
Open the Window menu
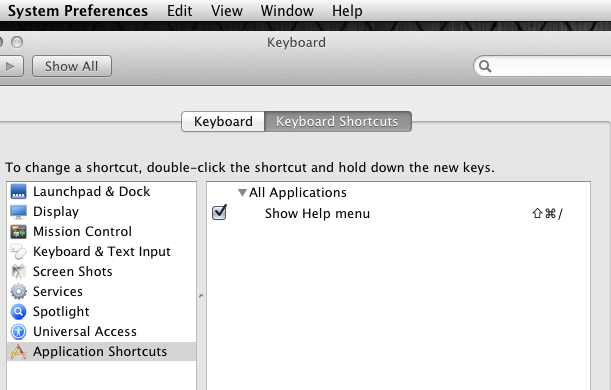coord(287,11)
